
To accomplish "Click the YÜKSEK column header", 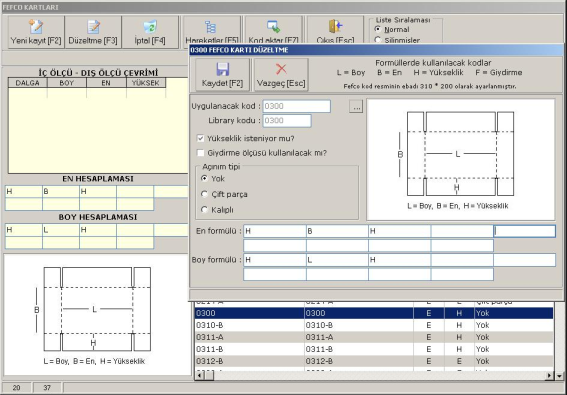I will point(146,83).
